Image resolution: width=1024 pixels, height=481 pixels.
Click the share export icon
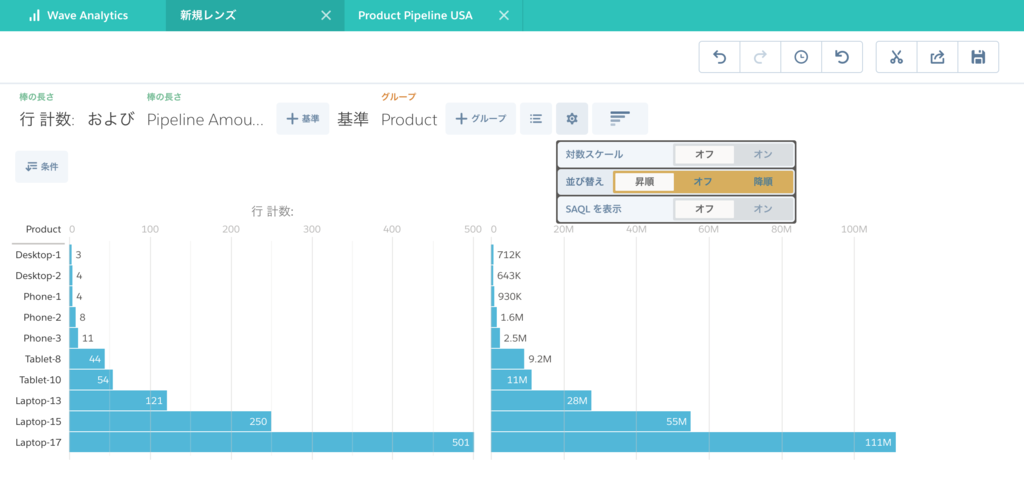pyautogui.click(x=937, y=57)
